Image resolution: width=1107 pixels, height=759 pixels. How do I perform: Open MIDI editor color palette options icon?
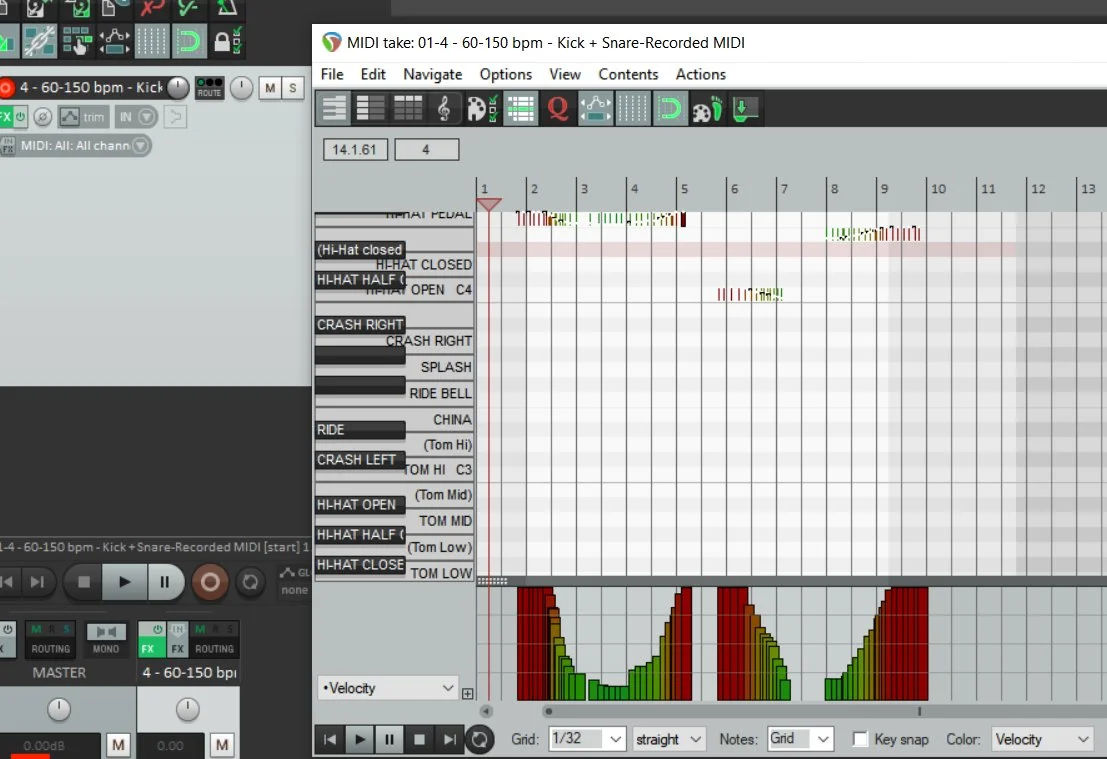pos(482,109)
